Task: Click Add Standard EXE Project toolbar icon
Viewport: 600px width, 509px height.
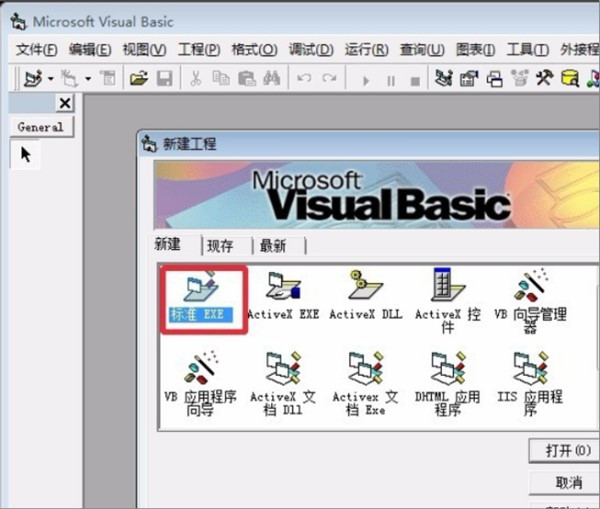Action: click(33, 79)
